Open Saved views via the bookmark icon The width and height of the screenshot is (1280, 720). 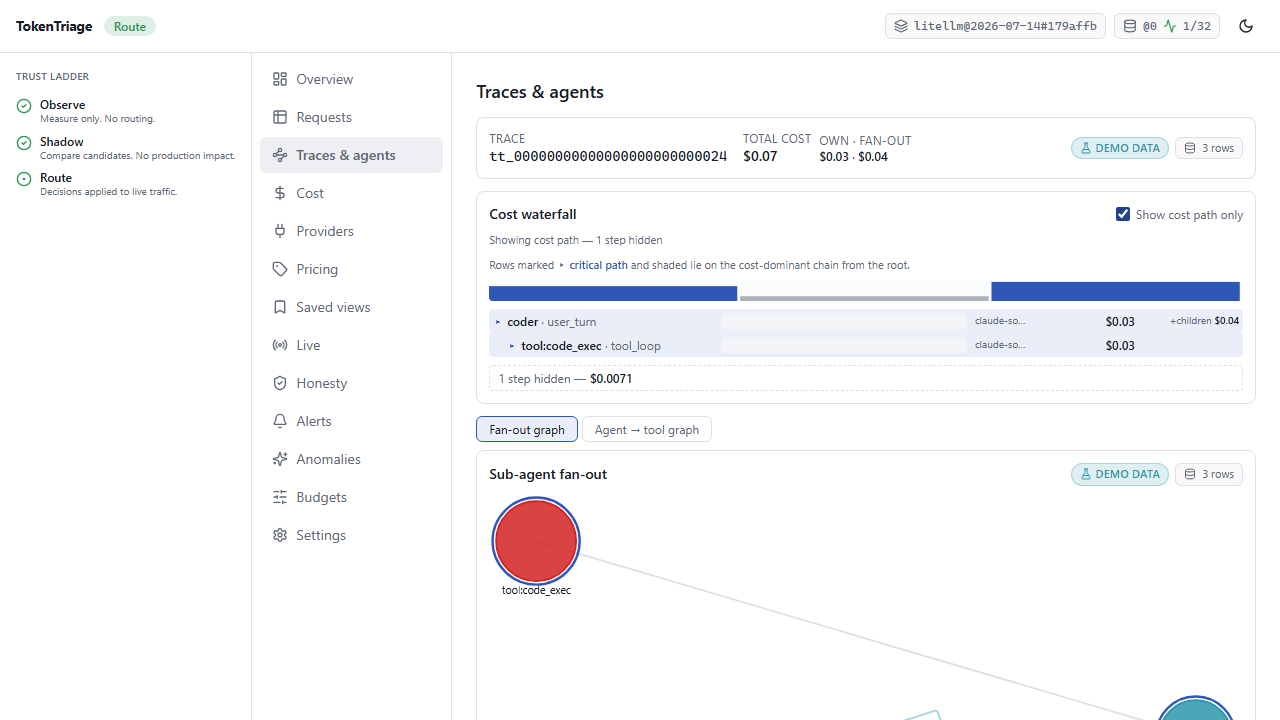(x=280, y=307)
